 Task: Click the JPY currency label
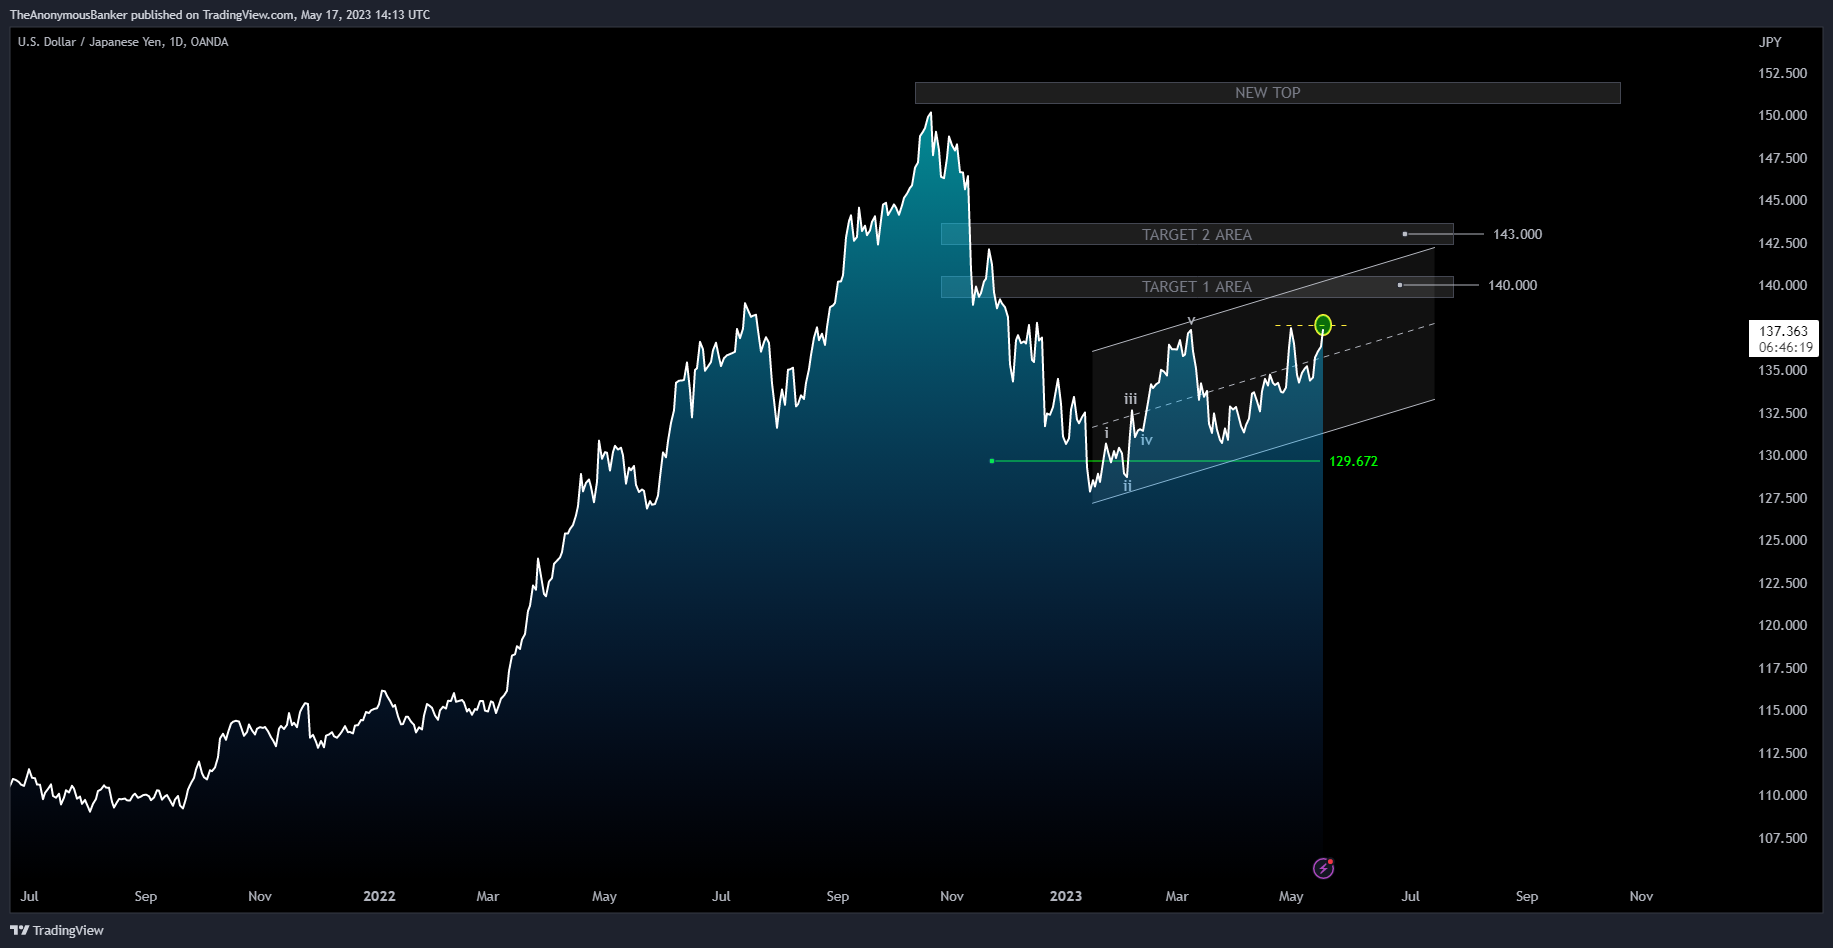point(1770,42)
